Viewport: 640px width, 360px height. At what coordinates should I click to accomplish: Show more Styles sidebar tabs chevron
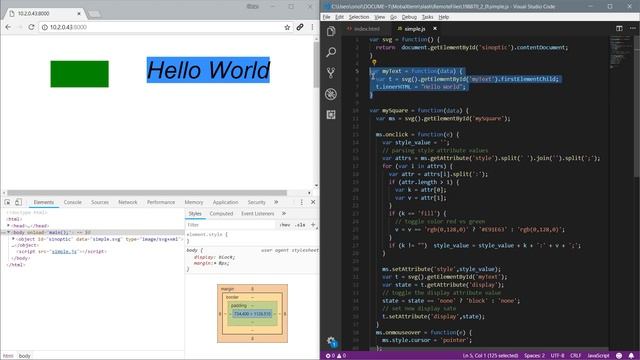click(284, 213)
